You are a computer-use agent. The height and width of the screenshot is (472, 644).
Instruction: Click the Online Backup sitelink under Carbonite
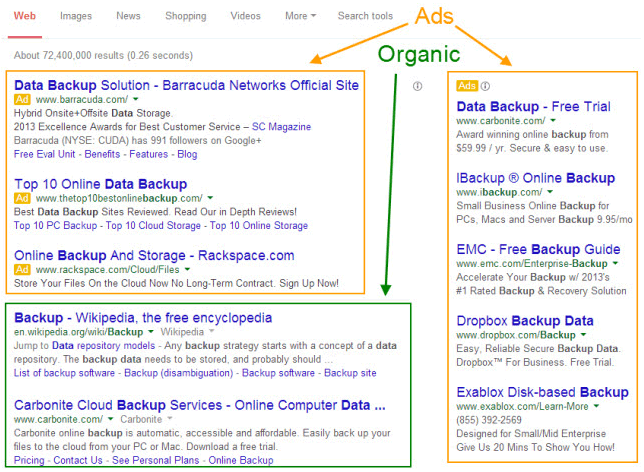[x=241, y=460]
